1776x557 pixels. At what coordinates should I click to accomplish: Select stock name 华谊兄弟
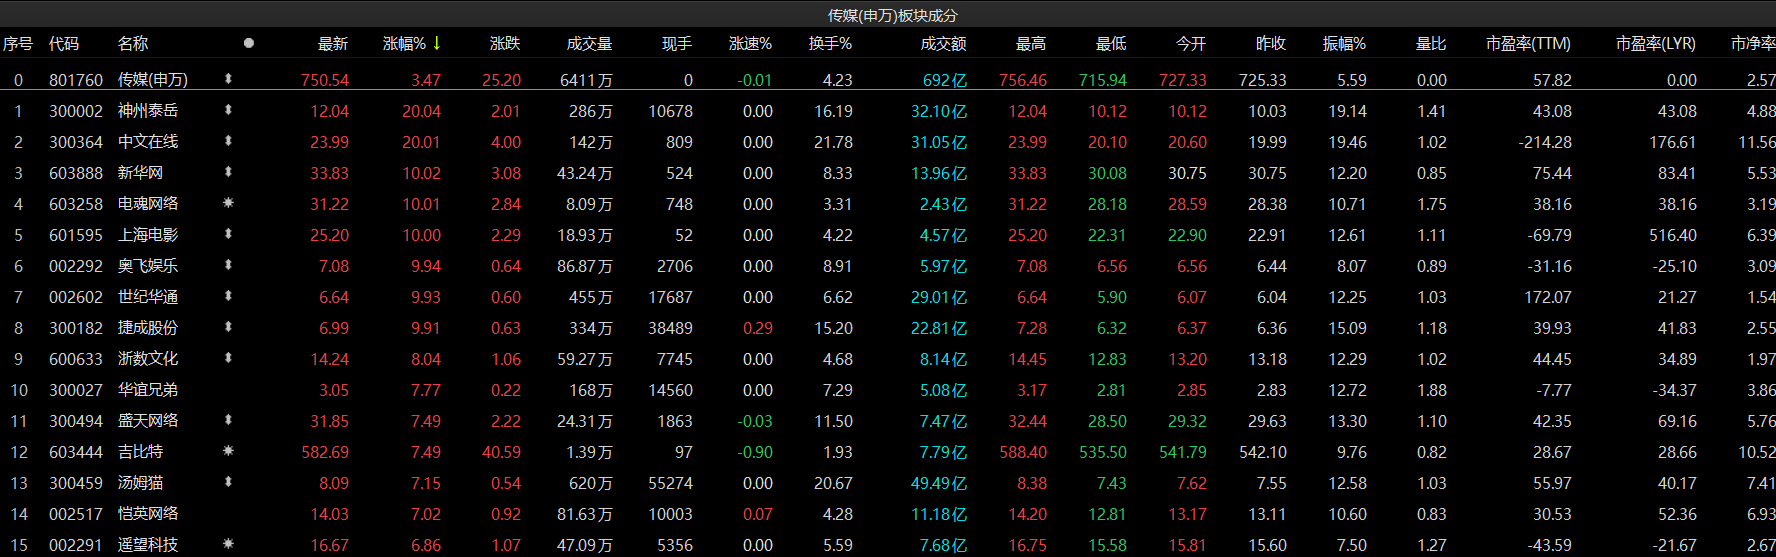click(148, 390)
